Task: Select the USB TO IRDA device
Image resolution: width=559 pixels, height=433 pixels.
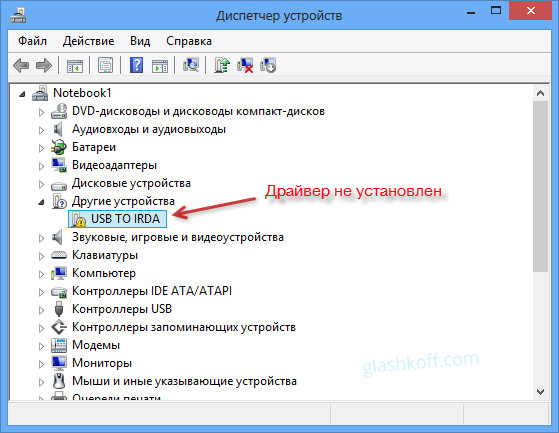Action: pos(117,219)
